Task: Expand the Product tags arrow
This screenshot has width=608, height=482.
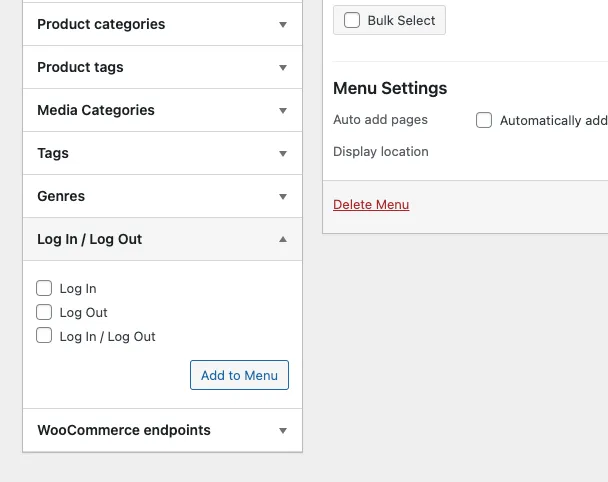Action: 283,68
